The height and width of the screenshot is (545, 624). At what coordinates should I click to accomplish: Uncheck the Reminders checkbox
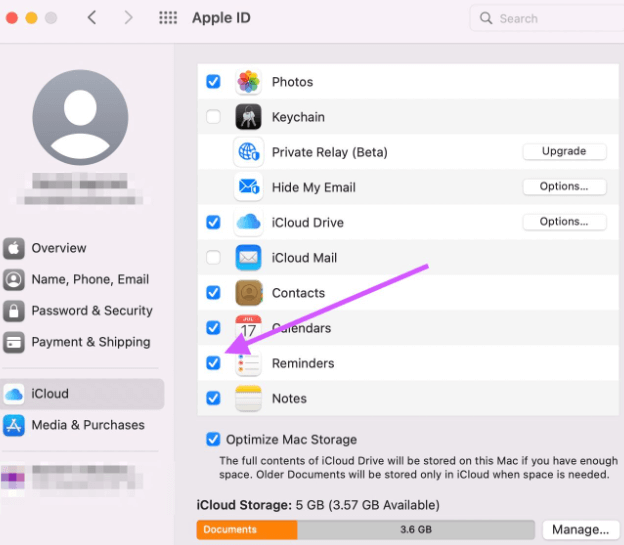[213, 363]
